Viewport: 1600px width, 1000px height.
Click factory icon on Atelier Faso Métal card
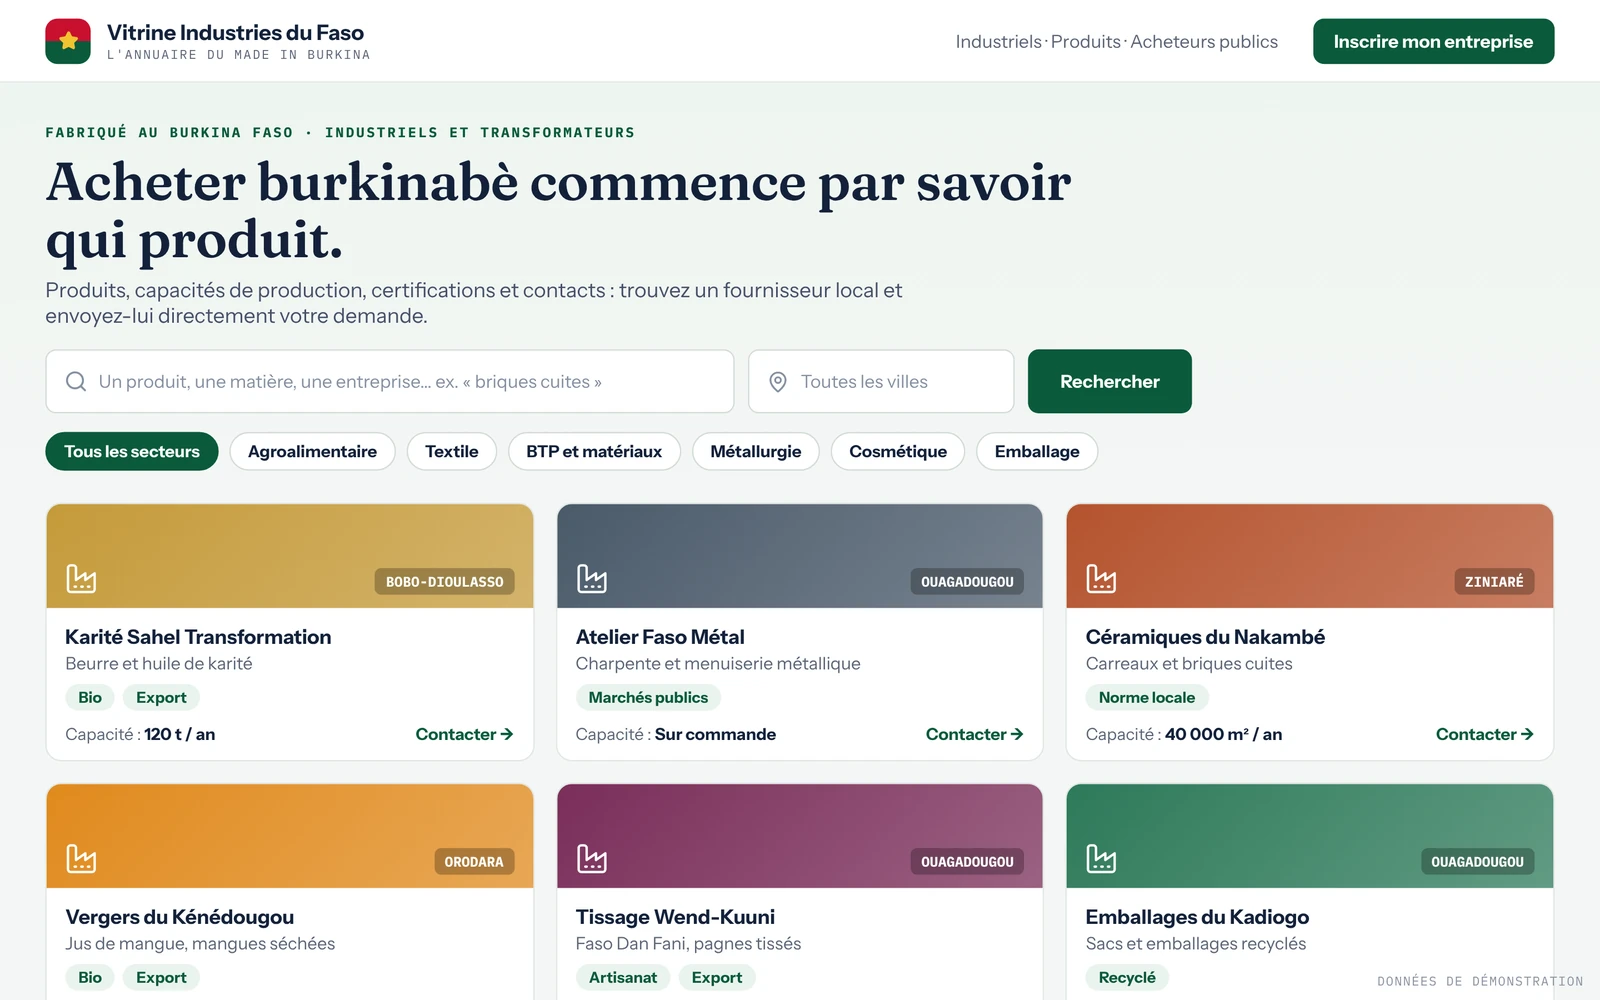(592, 579)
